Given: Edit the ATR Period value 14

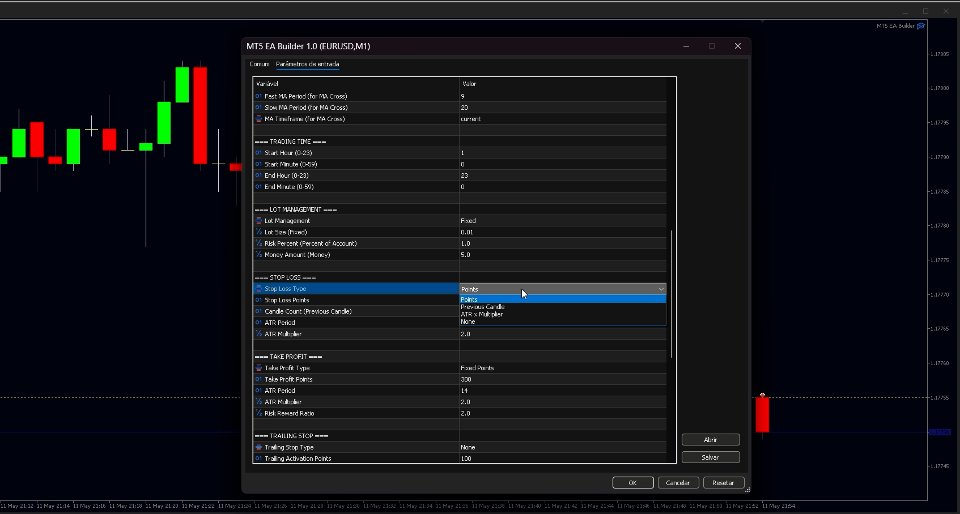Looking at the screenshot, I should click(x=563, y=390).
